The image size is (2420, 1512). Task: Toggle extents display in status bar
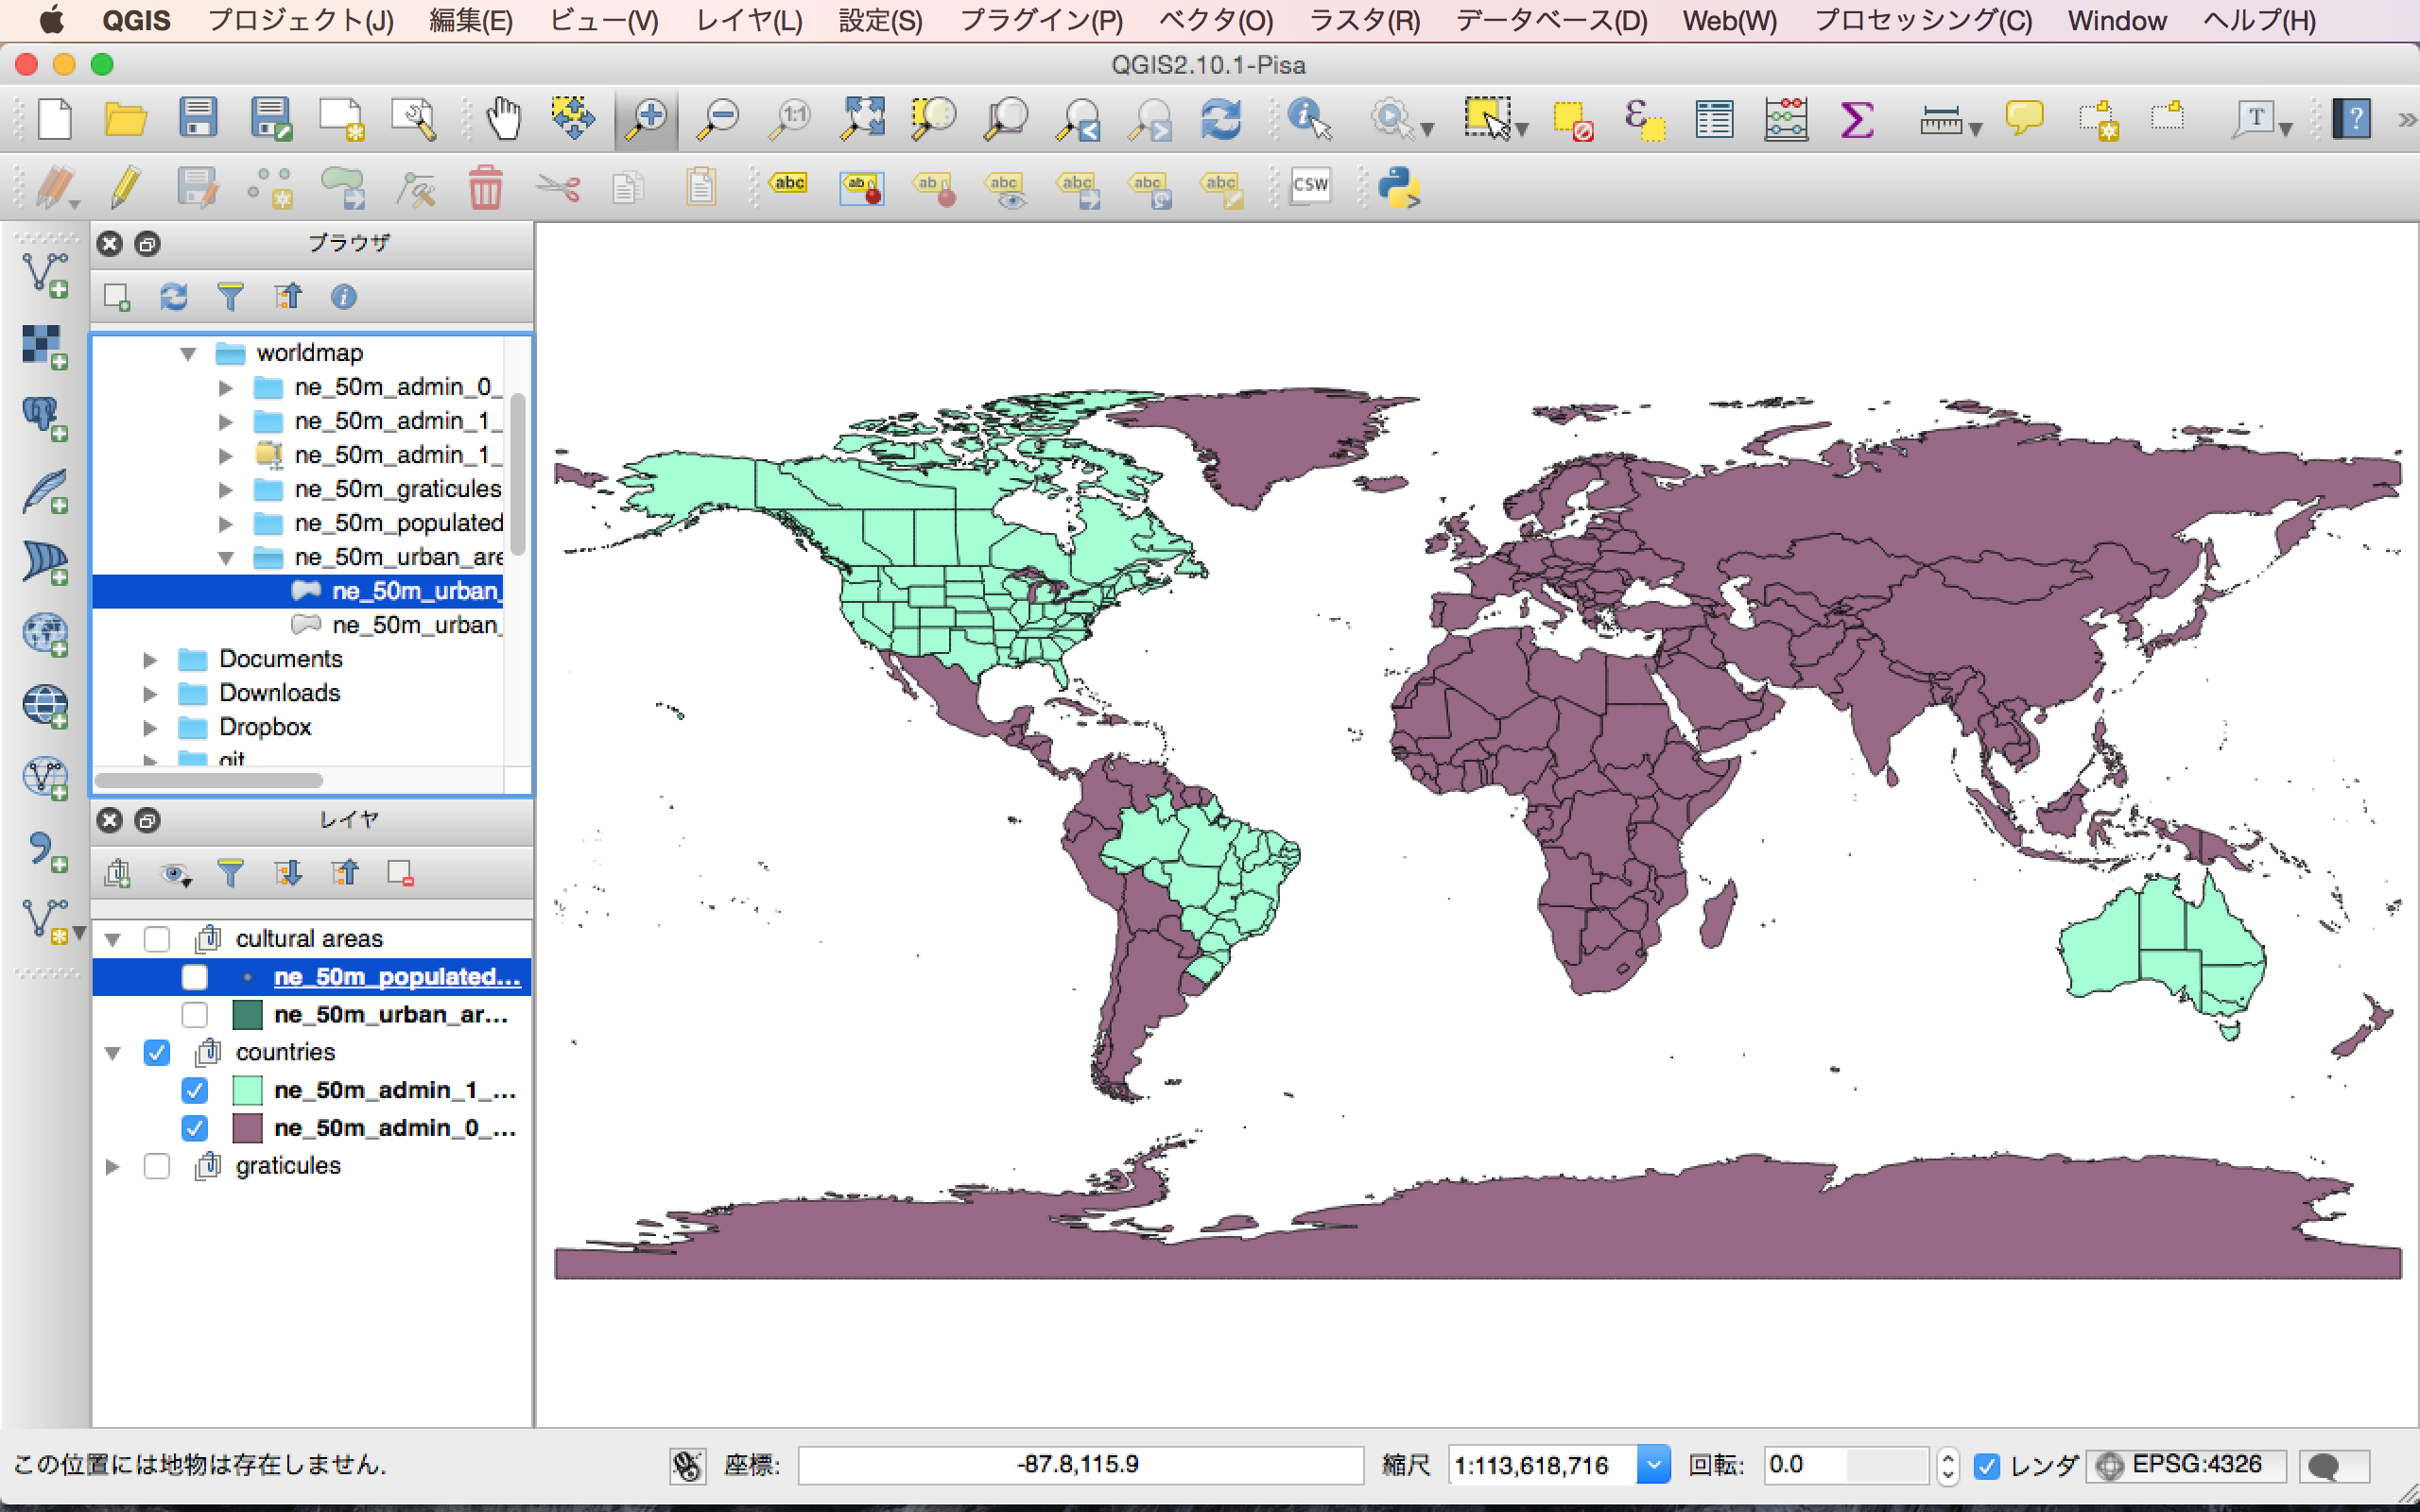(687, 1466)
